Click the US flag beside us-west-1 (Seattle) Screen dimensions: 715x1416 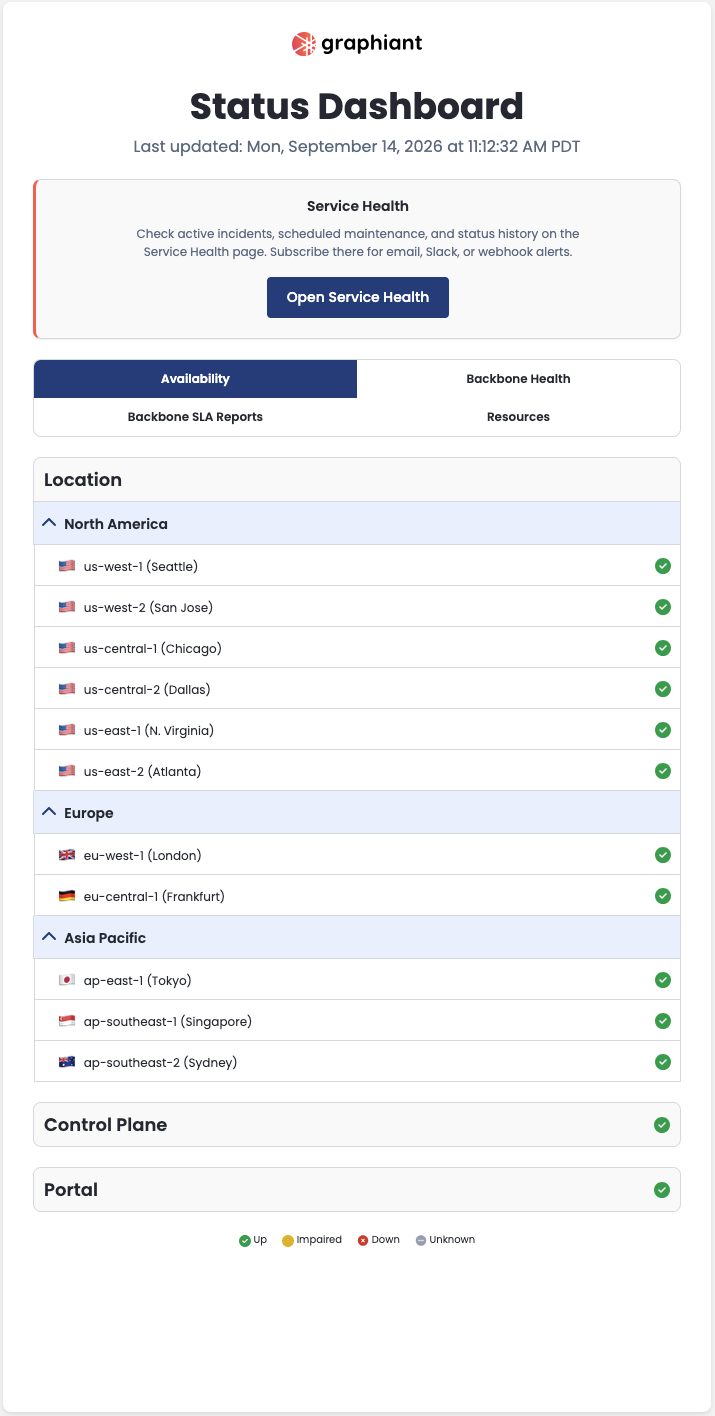tap(67, 566)
